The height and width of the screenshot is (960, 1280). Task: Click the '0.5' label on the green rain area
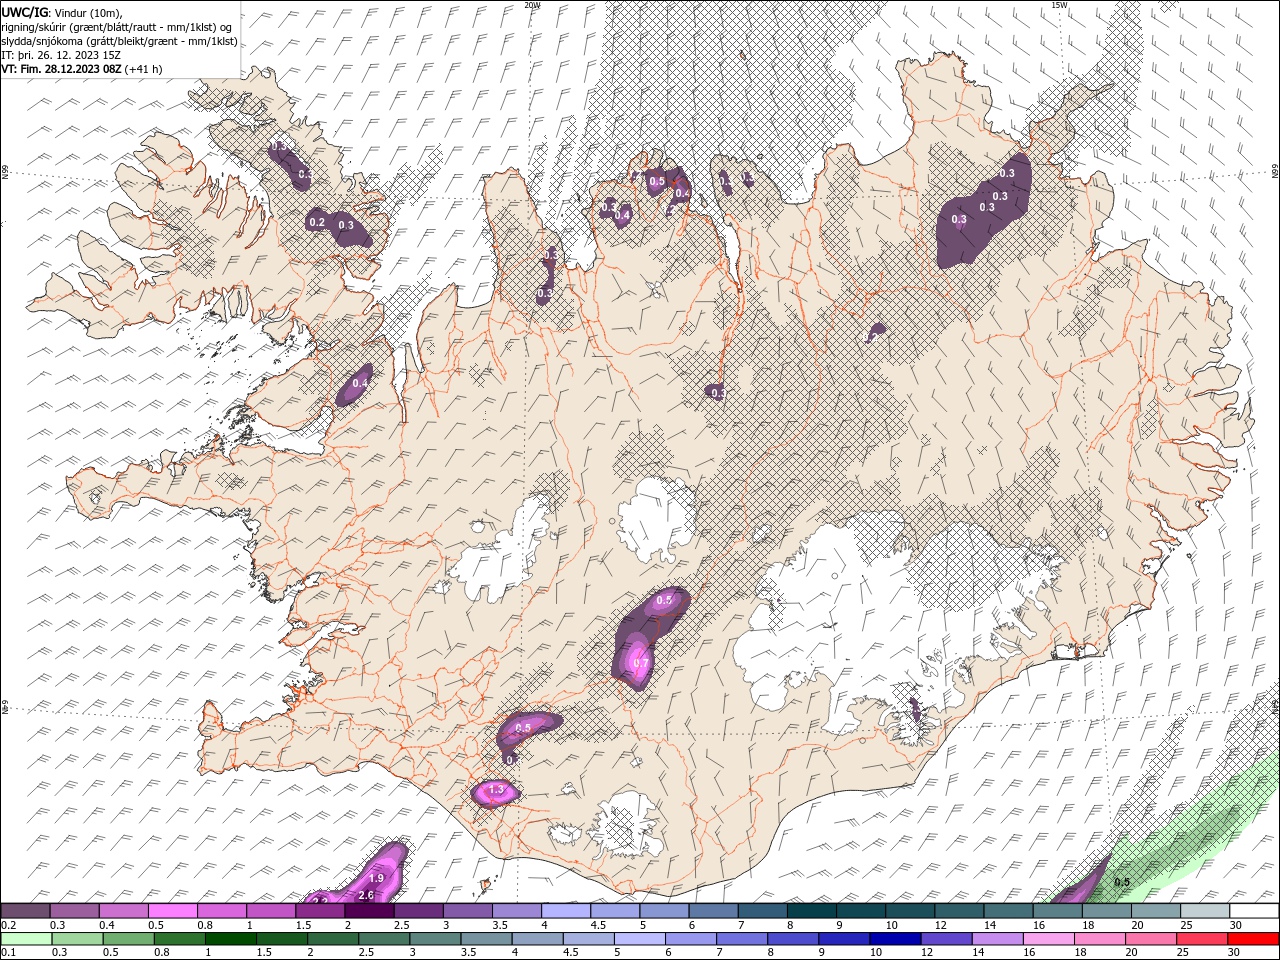(1122, 883)
